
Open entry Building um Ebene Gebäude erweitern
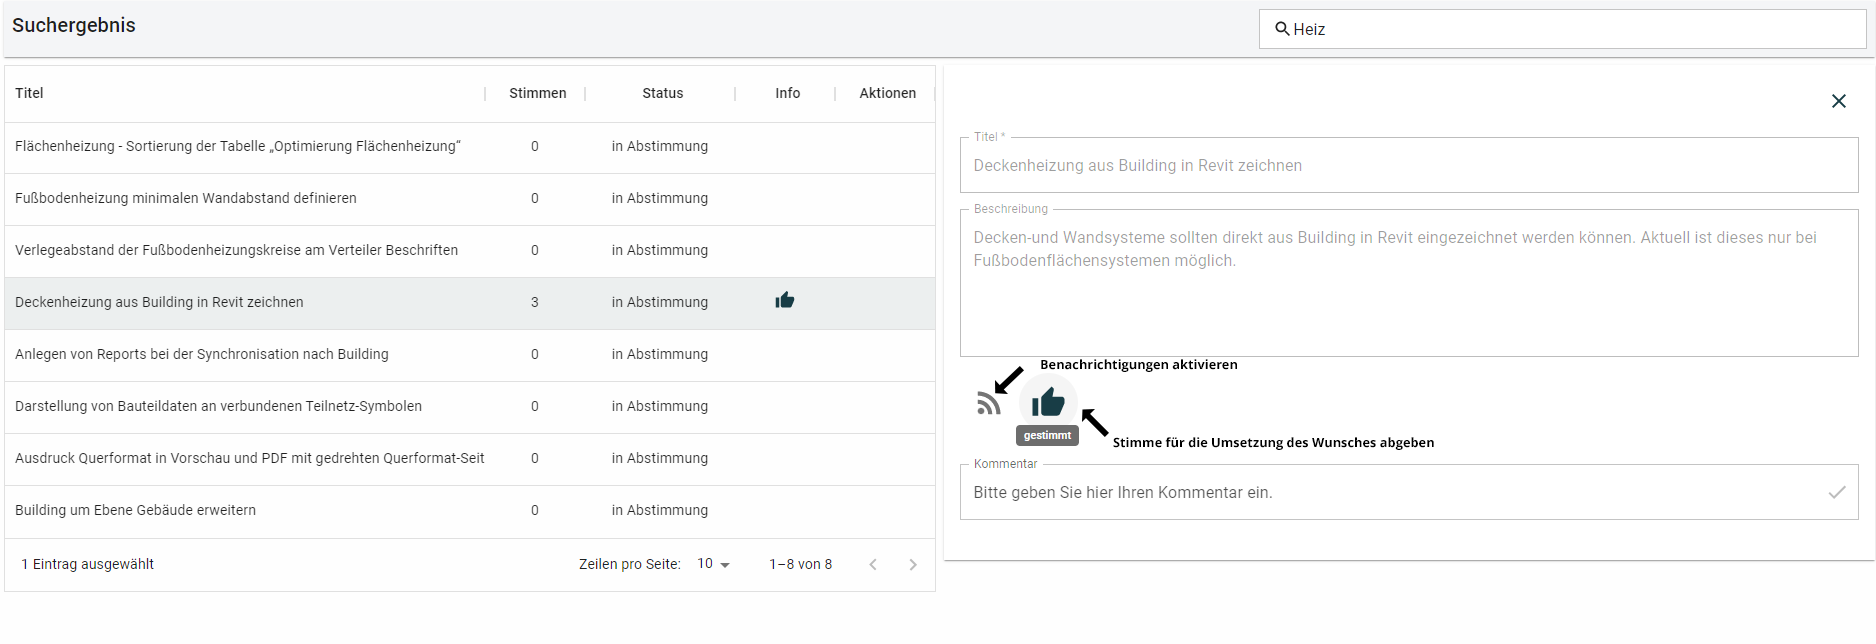(136, 510)
